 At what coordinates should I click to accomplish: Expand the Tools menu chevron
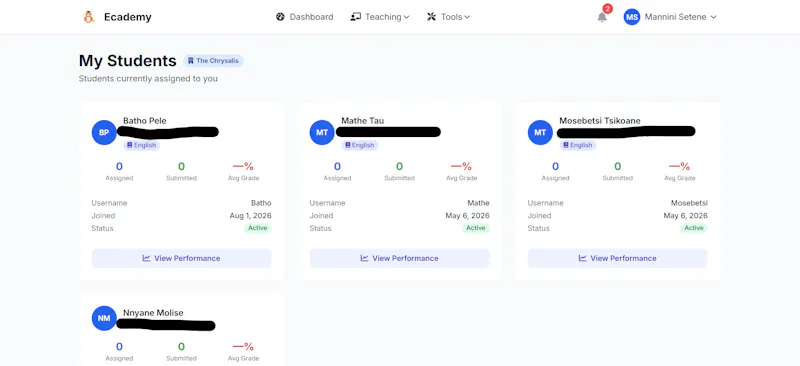467,17
